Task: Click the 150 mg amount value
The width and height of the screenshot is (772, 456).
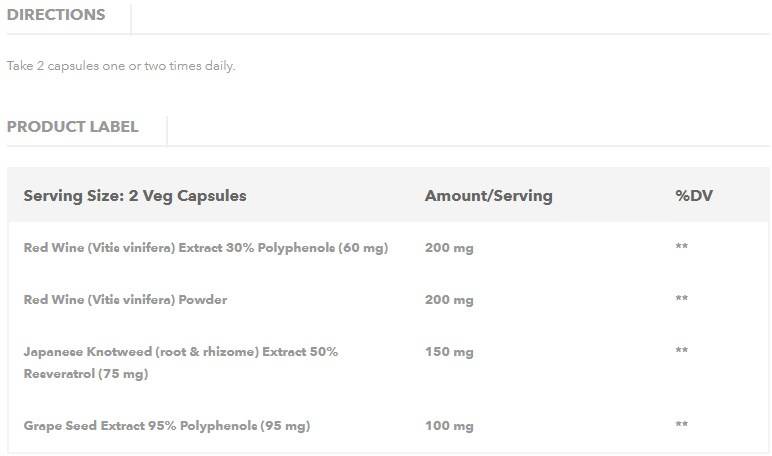Action: [x=449, y=352]
